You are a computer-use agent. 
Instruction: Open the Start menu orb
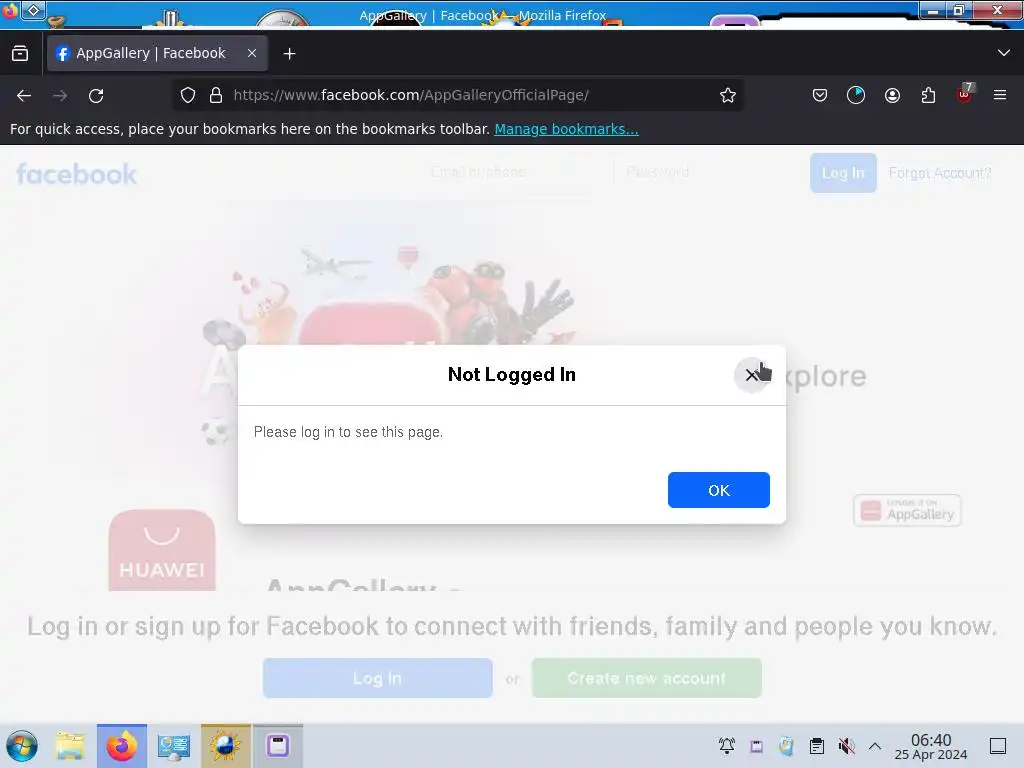coord(22,746)
